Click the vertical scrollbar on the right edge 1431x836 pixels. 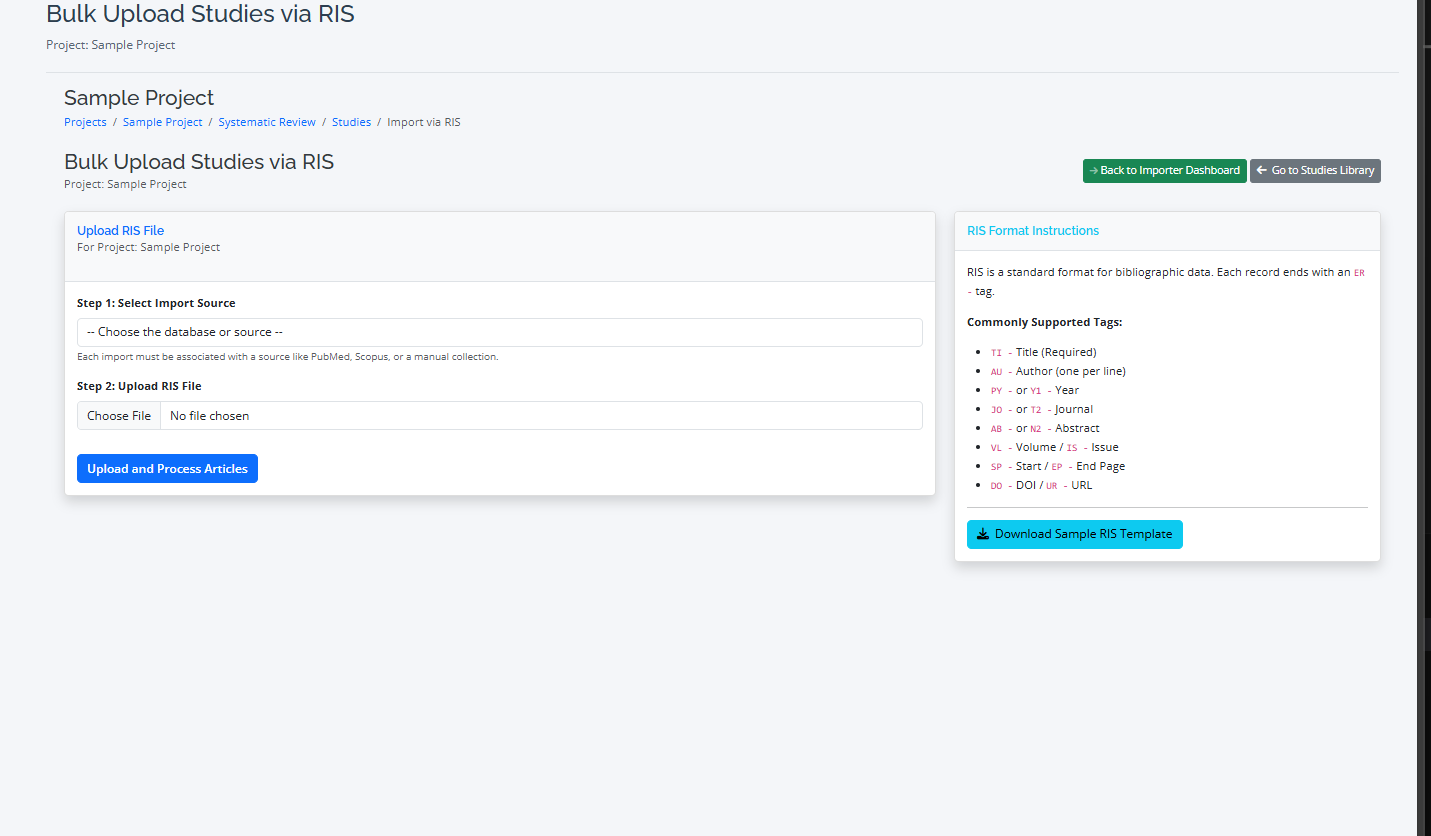pos(1423,400)
